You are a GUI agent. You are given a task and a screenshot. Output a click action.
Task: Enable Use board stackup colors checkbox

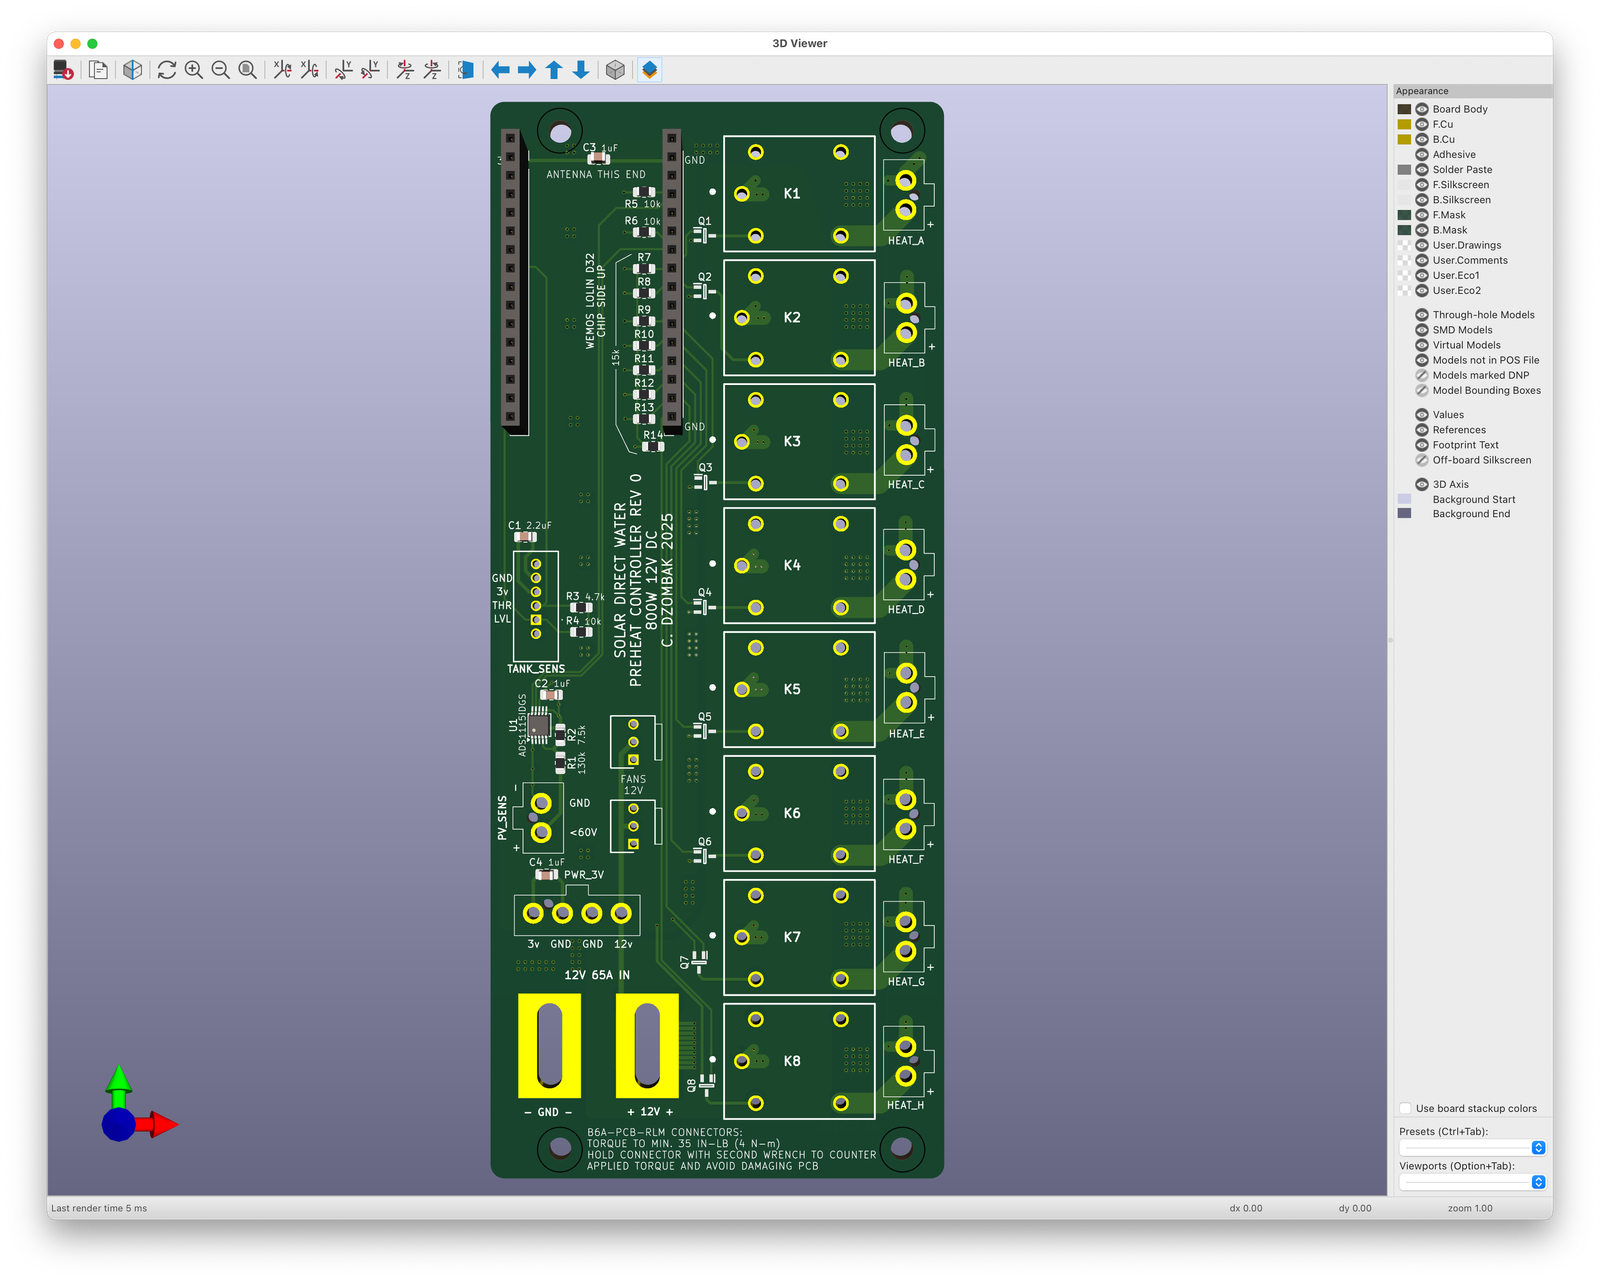coord(1405,1108)
